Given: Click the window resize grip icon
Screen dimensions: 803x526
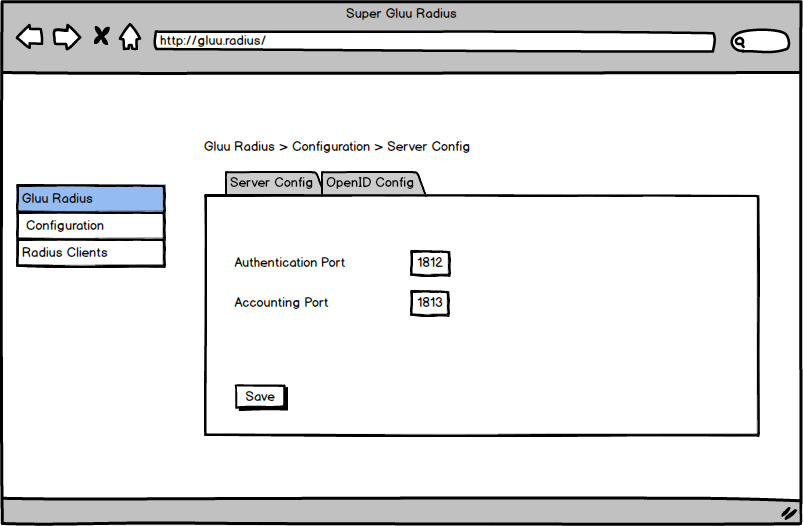Looking at the screenshot, I should coord(790,512).
